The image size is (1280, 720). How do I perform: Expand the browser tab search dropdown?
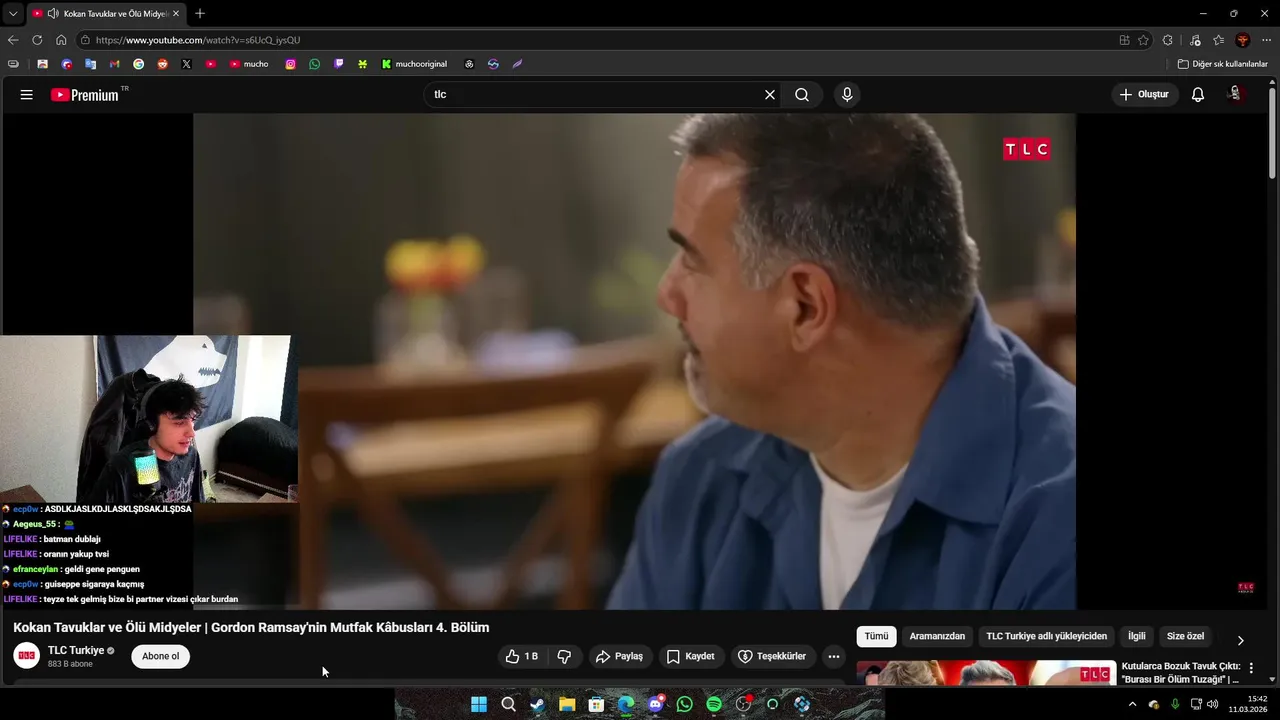point(13,14)
